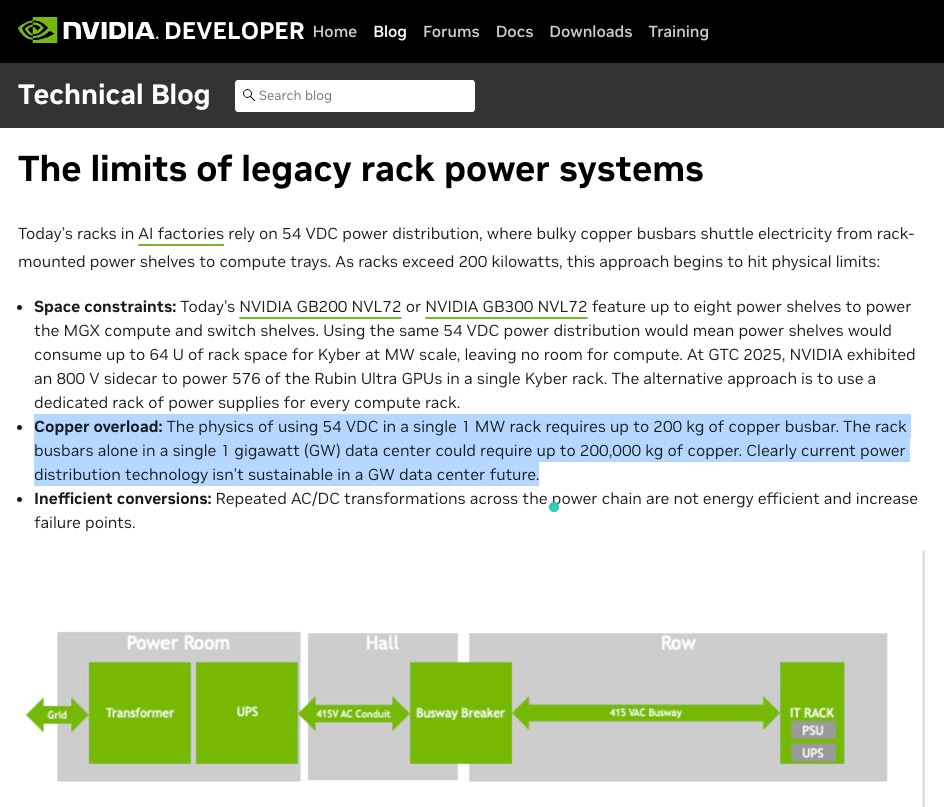944x807 pixels.
Task: Open the NVIDIA GB300 NVL72 link
Action: pos(506,307)
